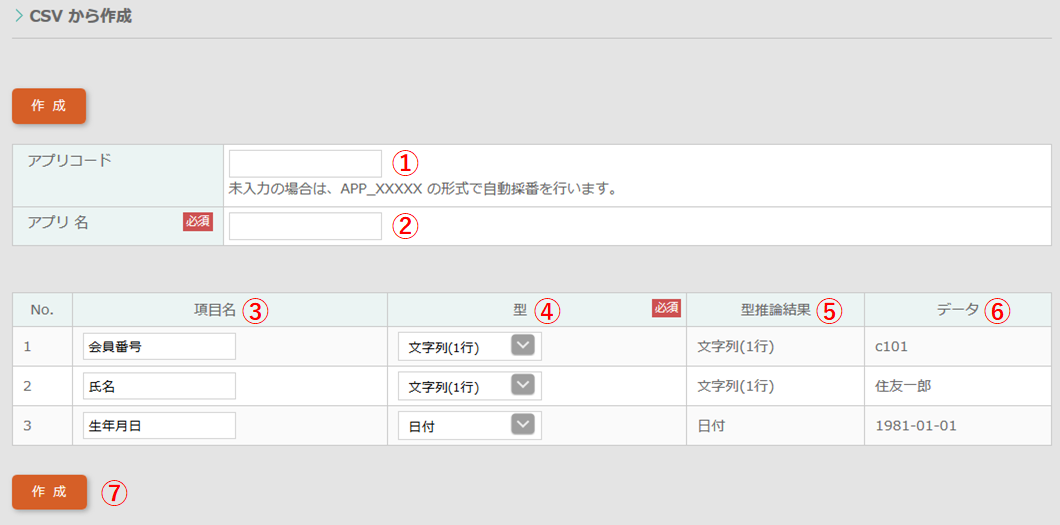The width and height of the screenshot is (1060, 525).
Task: Click the circled 5 beside 型推論結果
Action: coord(829,311)
